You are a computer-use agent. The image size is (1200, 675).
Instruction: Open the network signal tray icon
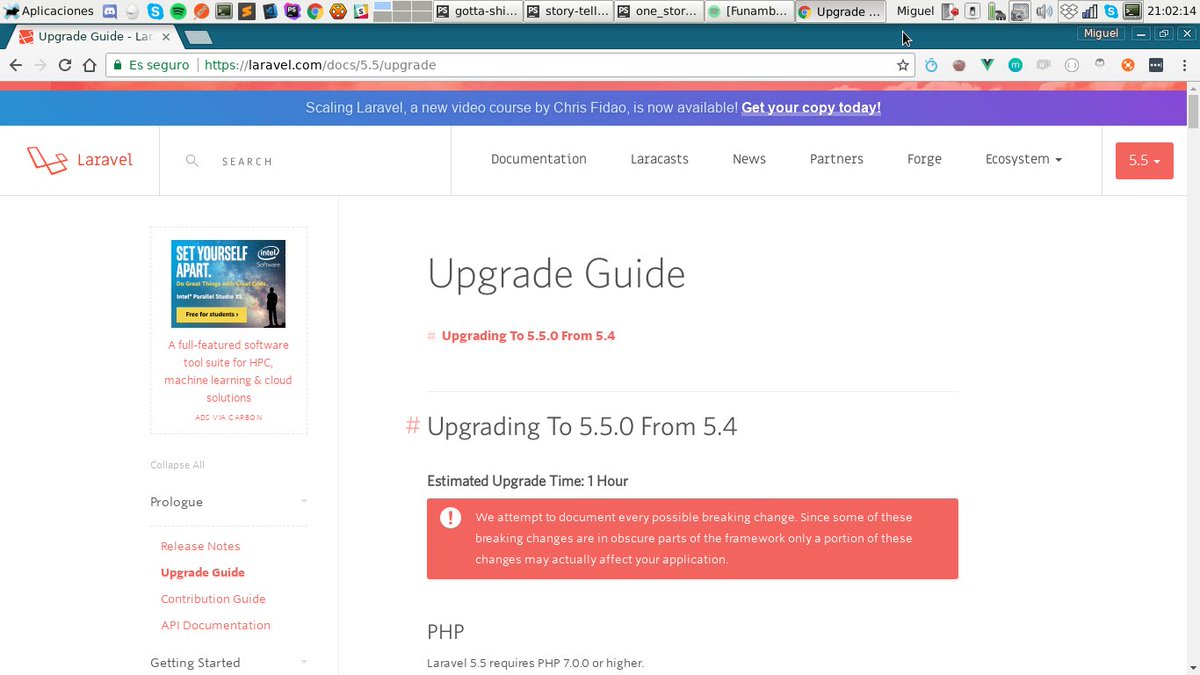click(x=1089, y=11)
